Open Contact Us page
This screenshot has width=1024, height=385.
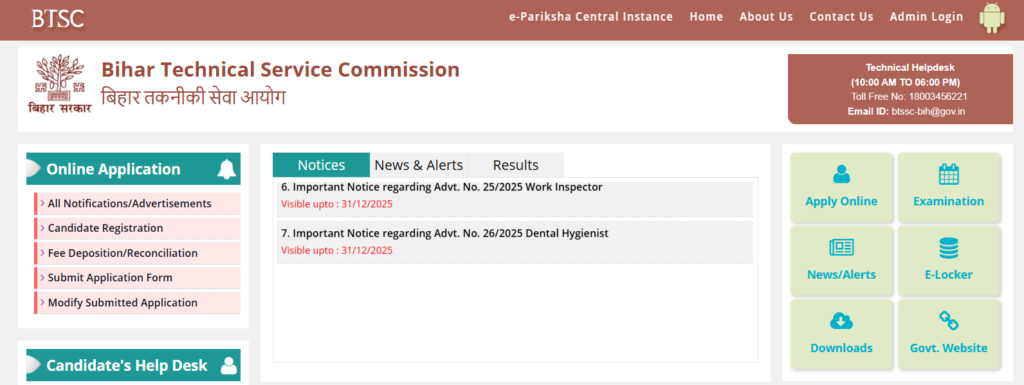[841, 17]
